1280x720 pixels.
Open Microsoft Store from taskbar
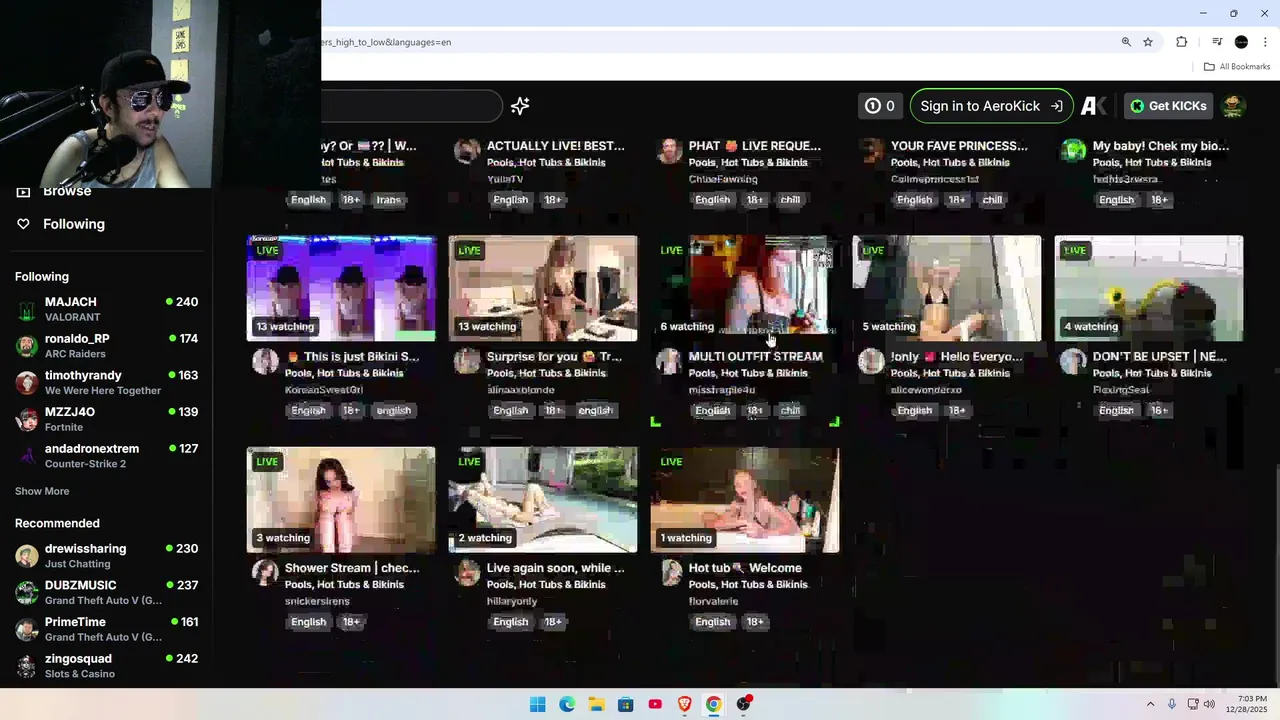pyautogui.click(x=625, y=704)
